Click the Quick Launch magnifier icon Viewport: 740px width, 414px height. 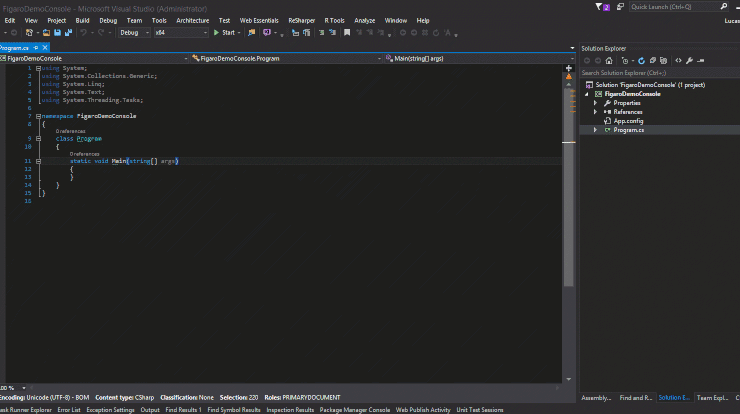(x=724, y=7)
